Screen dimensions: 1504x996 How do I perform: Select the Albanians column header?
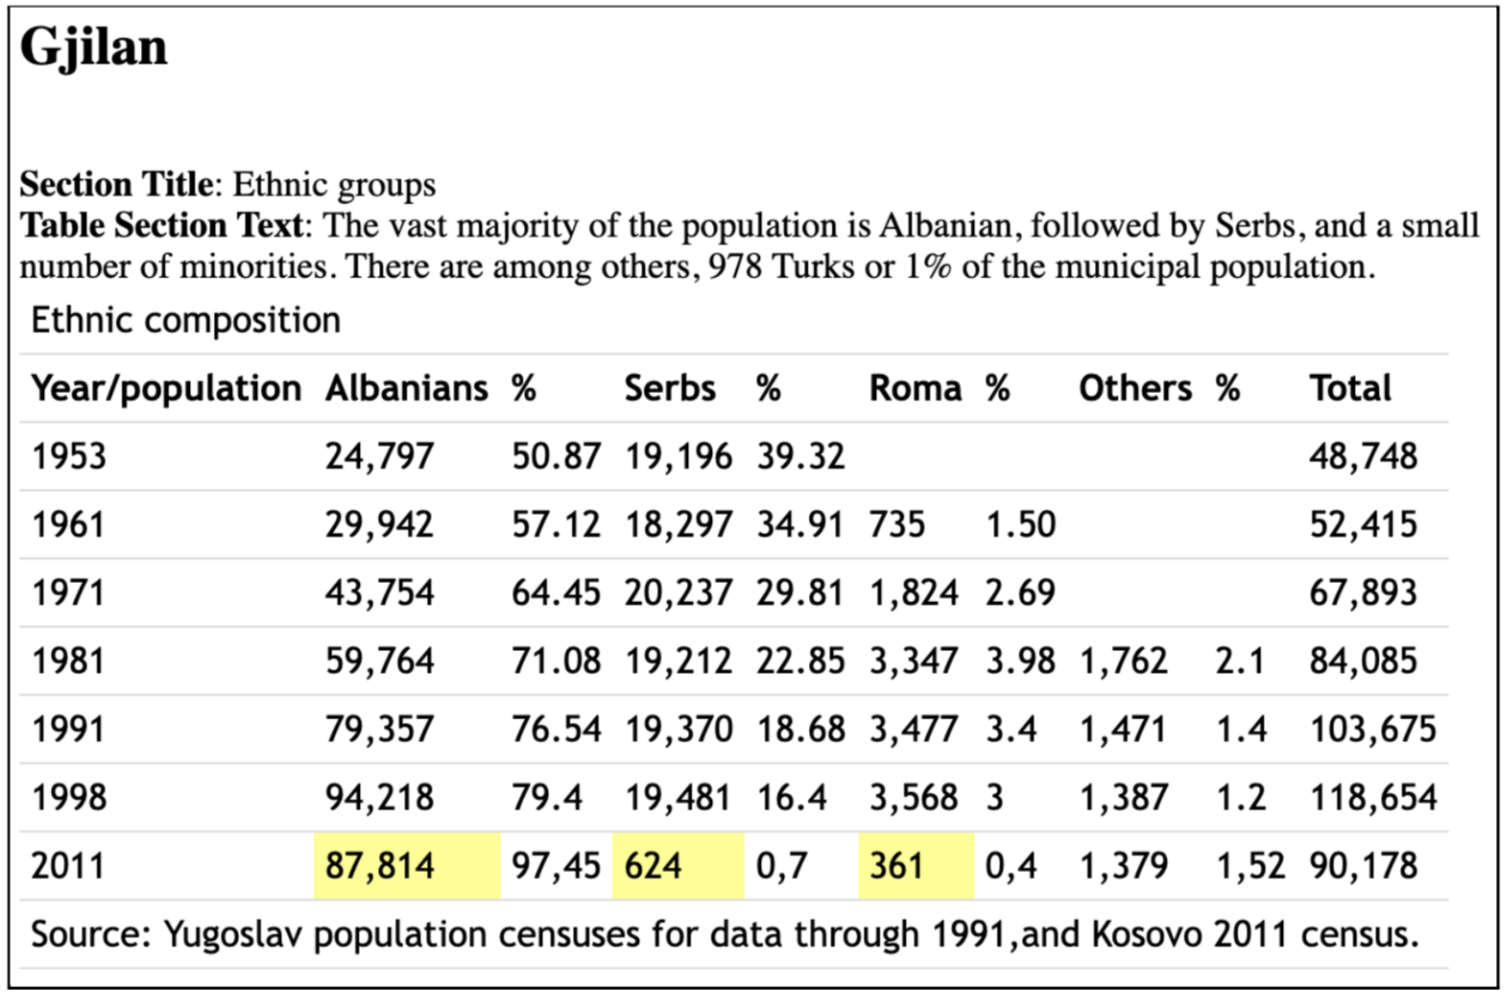pyautogui.click(x=406, y=388)
